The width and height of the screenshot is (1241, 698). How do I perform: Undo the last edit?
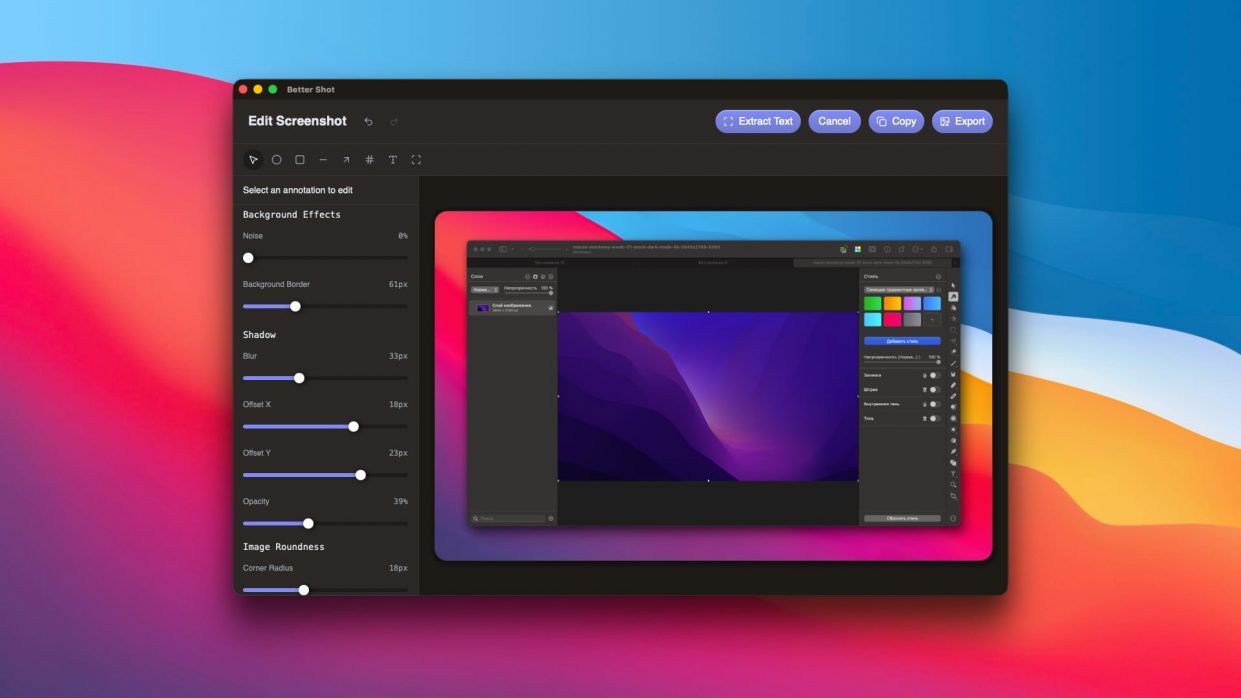point(368,121)
